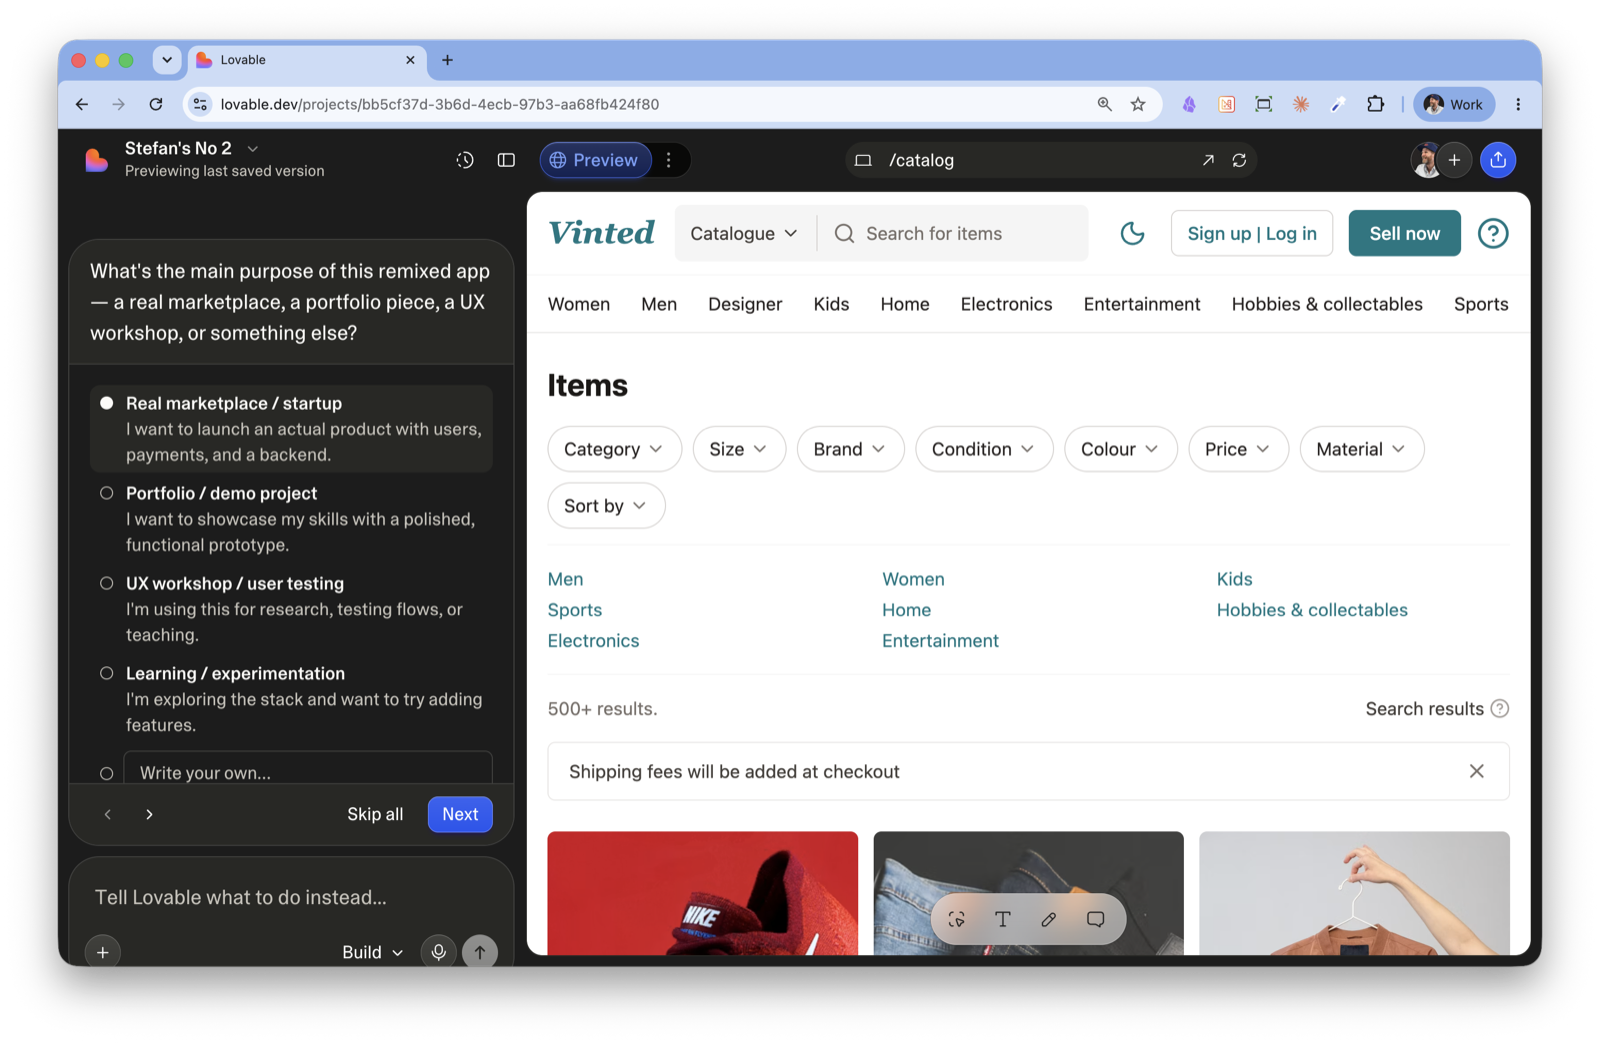The image size is (1600, 1043).
Task: Dismiss the shipping fees notice
Action: 1476,771
